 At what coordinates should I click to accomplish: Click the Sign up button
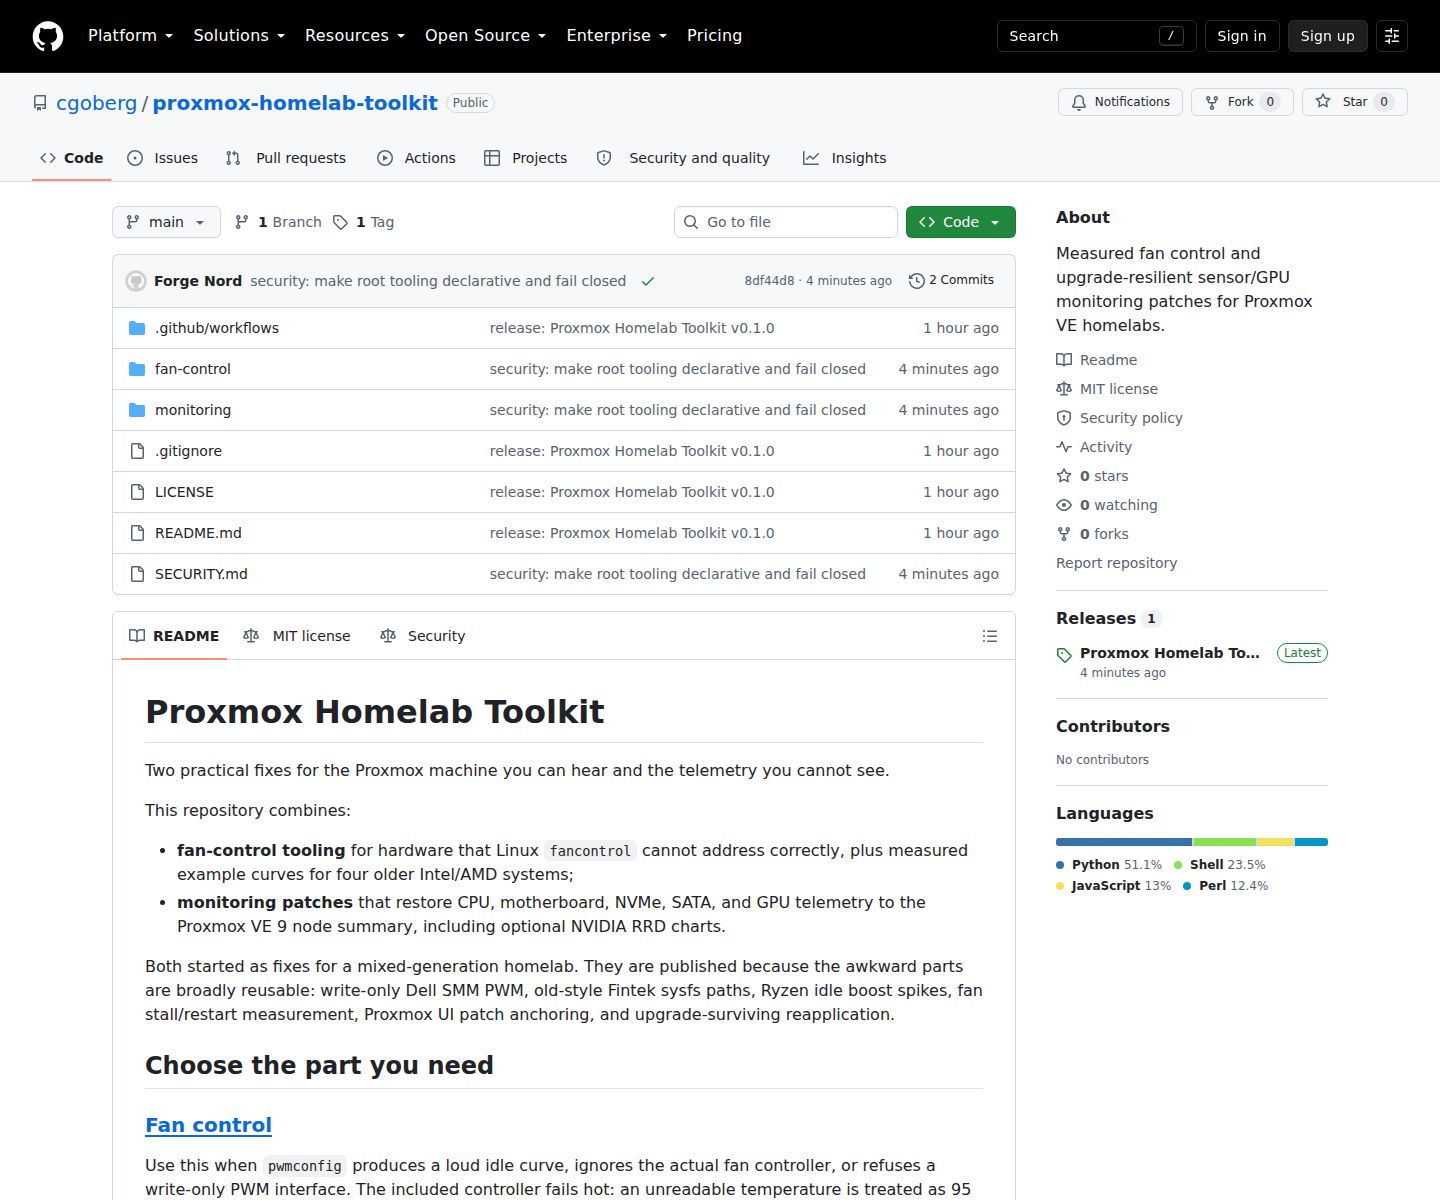[x=1327, y=36]
